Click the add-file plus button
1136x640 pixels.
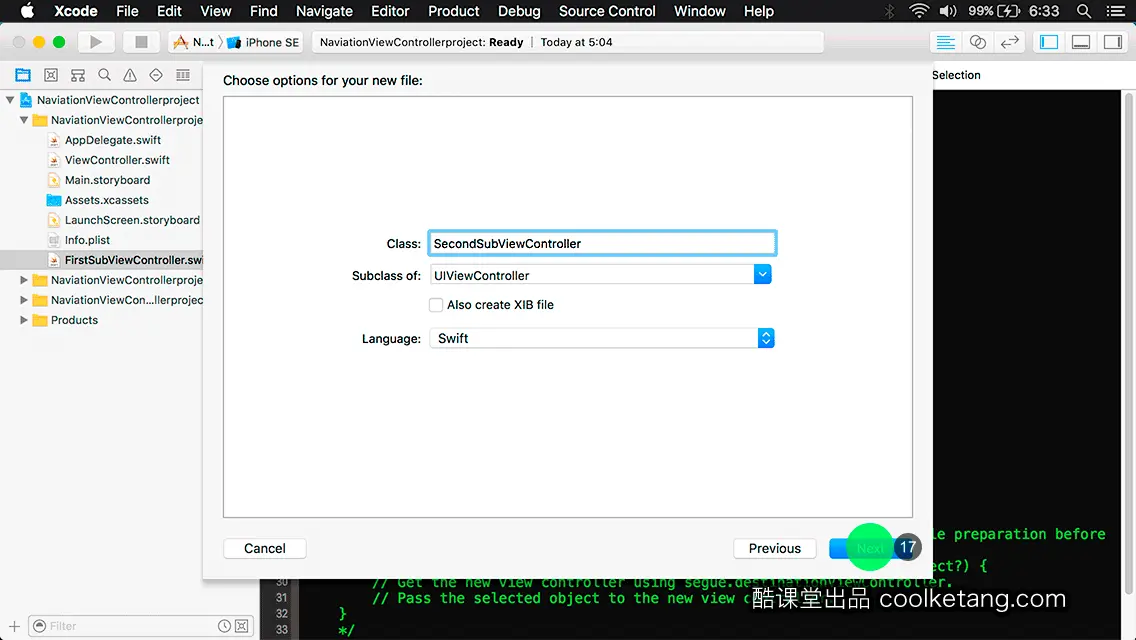(x=14, y=626)
